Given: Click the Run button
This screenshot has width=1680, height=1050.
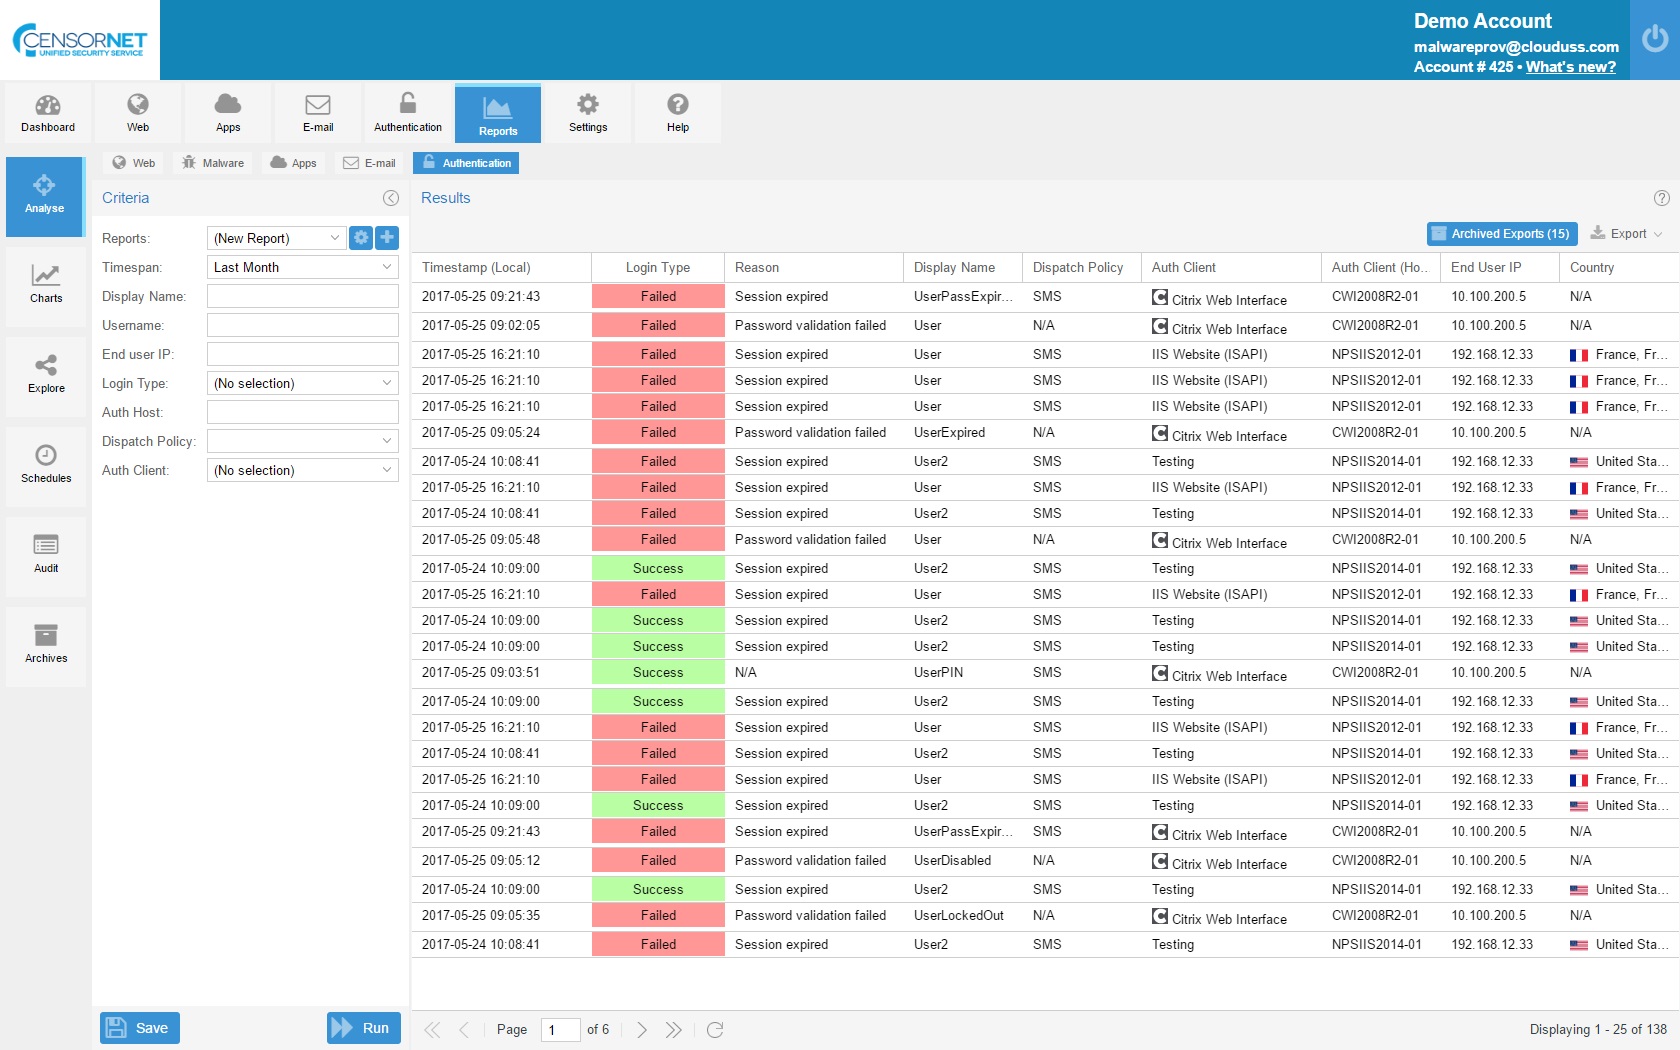Looking at the screenshot, I should (363, 1028).
